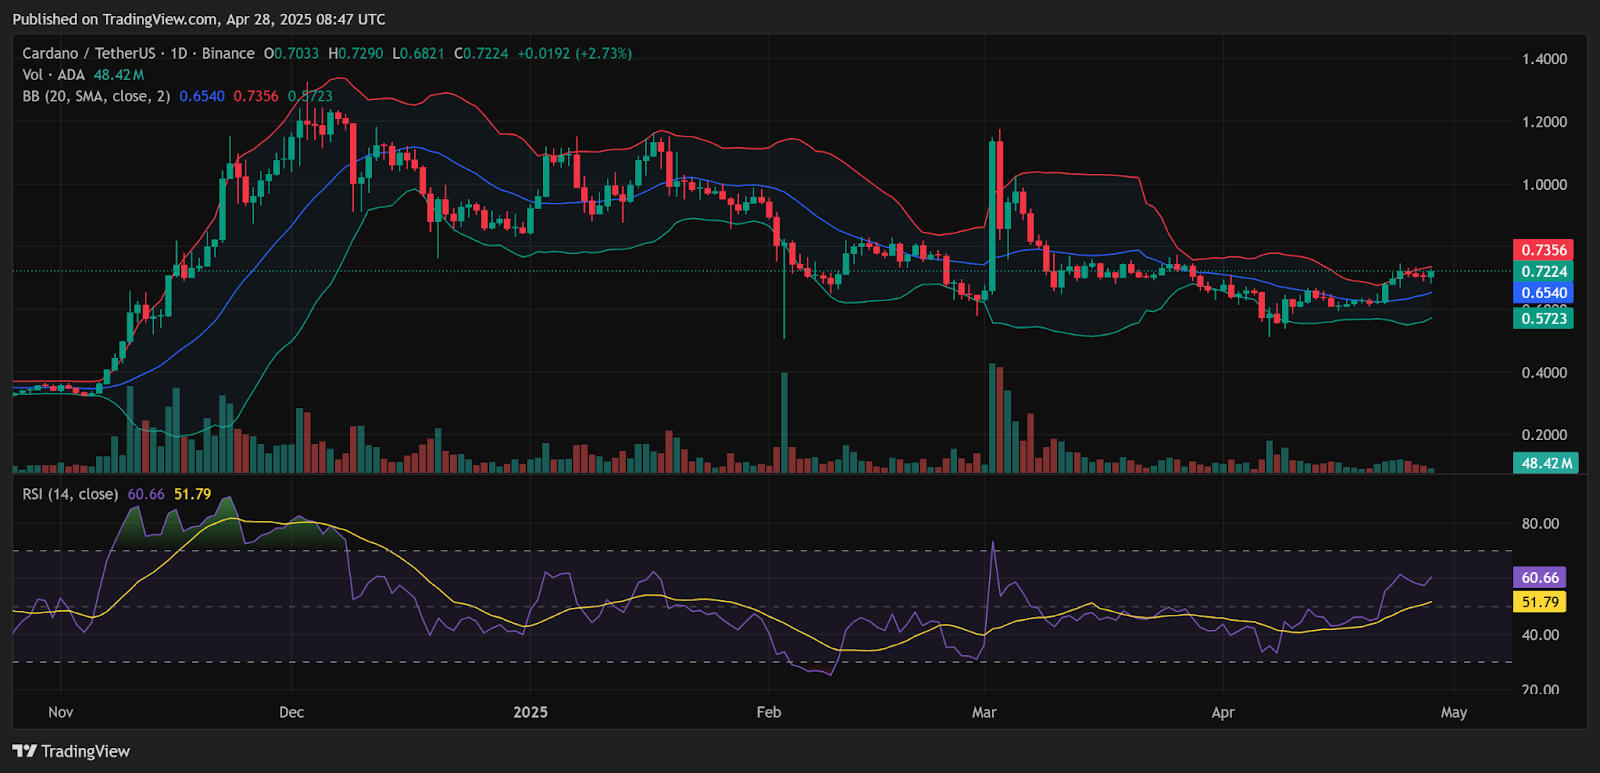
Task: Click the blue 0.6540 basis value in BB legend
Action: point(202,96)
